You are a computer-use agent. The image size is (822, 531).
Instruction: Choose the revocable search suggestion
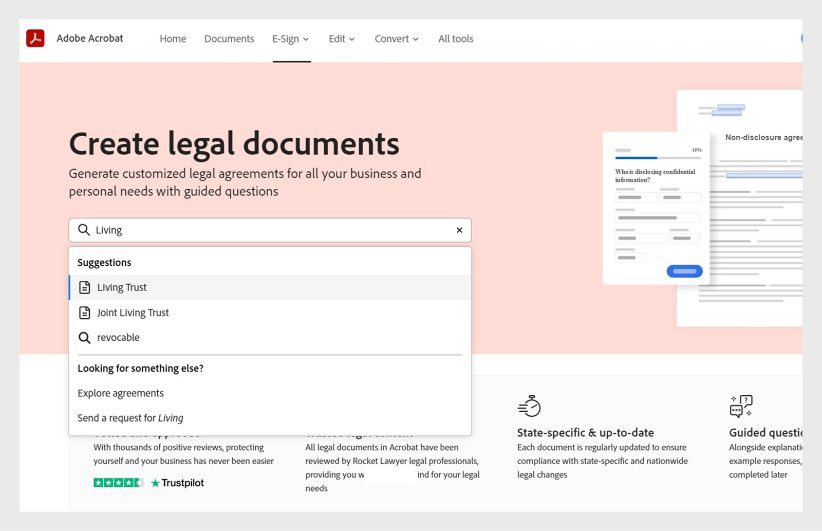[x=270, y=338]
